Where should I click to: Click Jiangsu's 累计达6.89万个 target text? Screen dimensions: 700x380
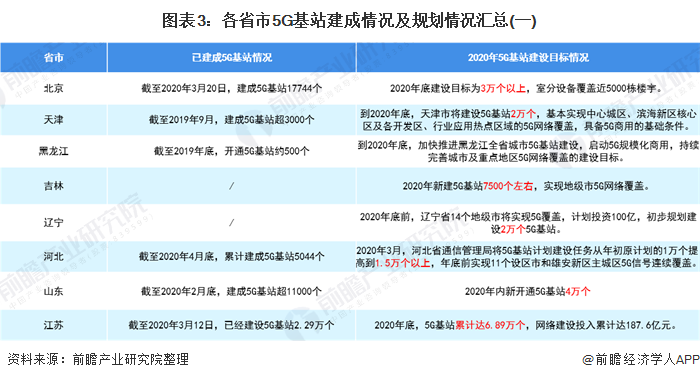tap(490, 325)
